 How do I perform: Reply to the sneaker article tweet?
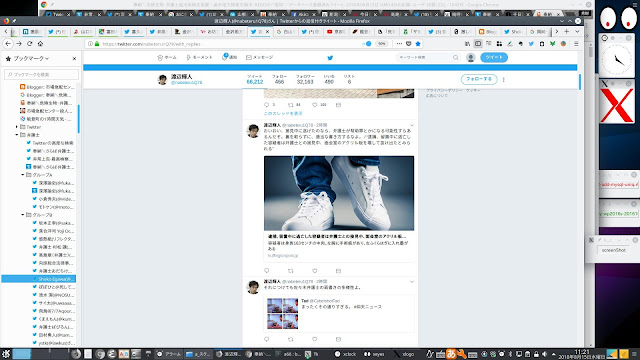pyautogui.click(x=267, y=271)
